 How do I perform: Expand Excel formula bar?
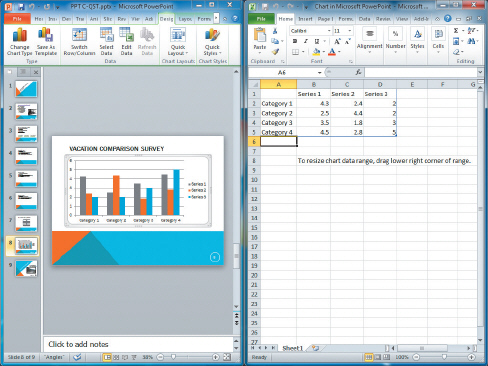(480, 72)
